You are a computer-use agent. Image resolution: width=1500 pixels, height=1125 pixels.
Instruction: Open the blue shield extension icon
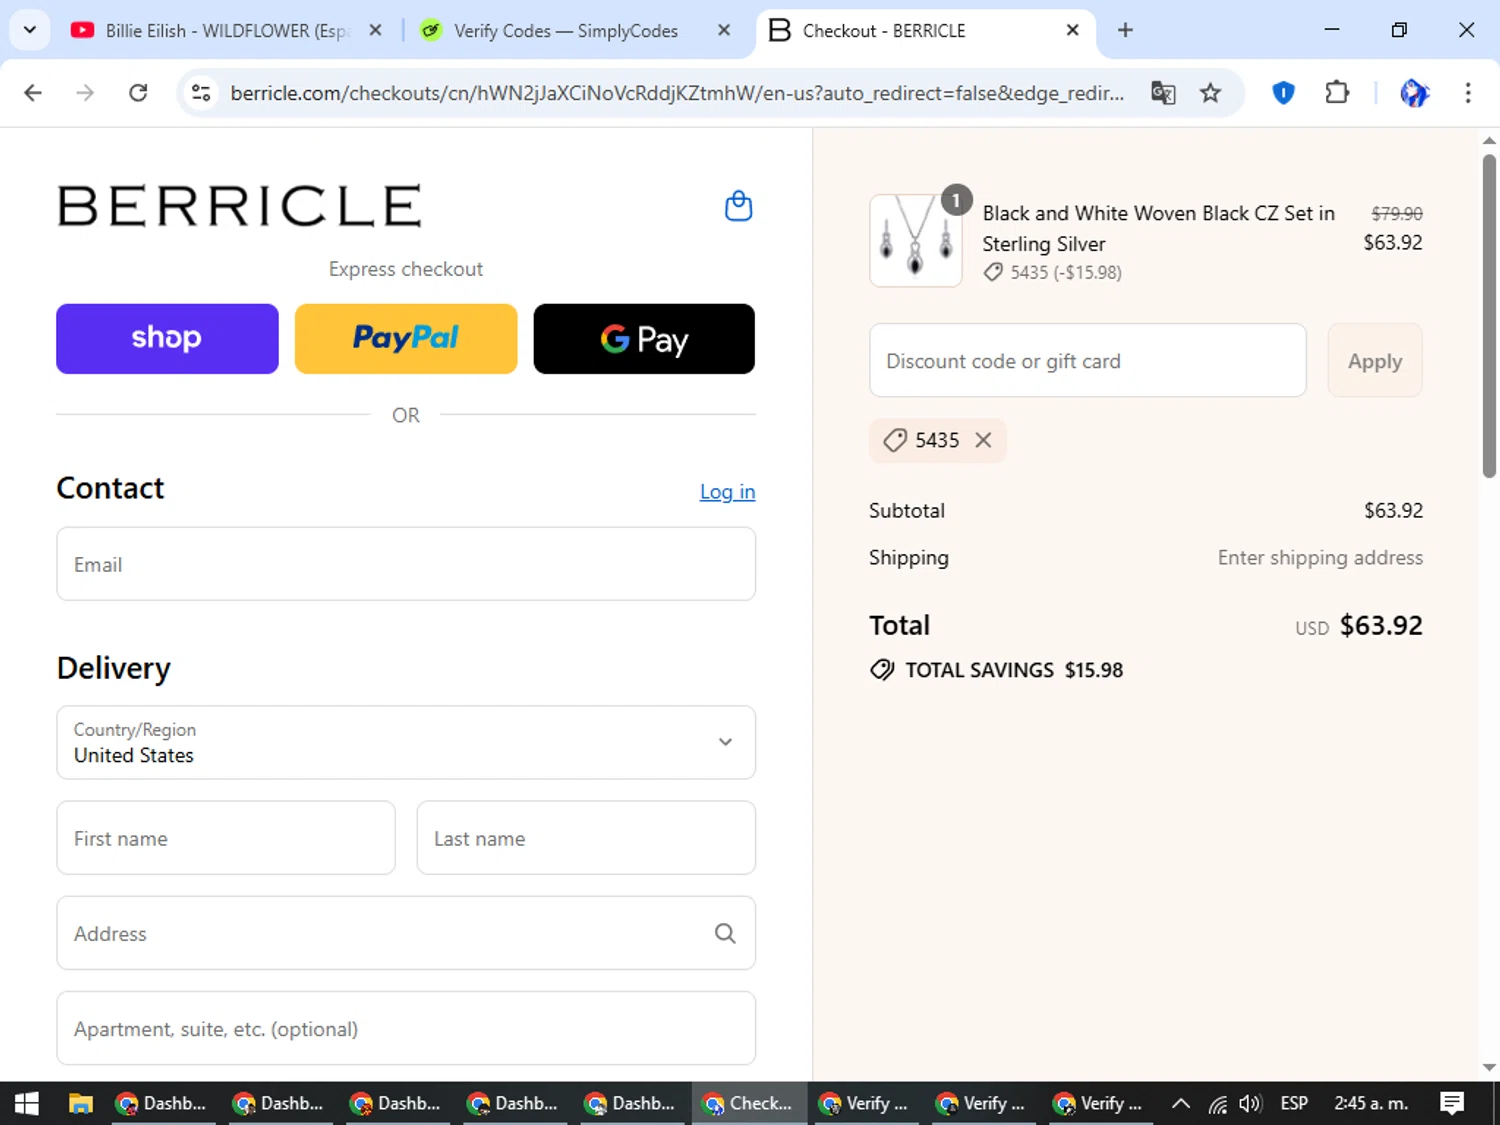point(1283,93)
